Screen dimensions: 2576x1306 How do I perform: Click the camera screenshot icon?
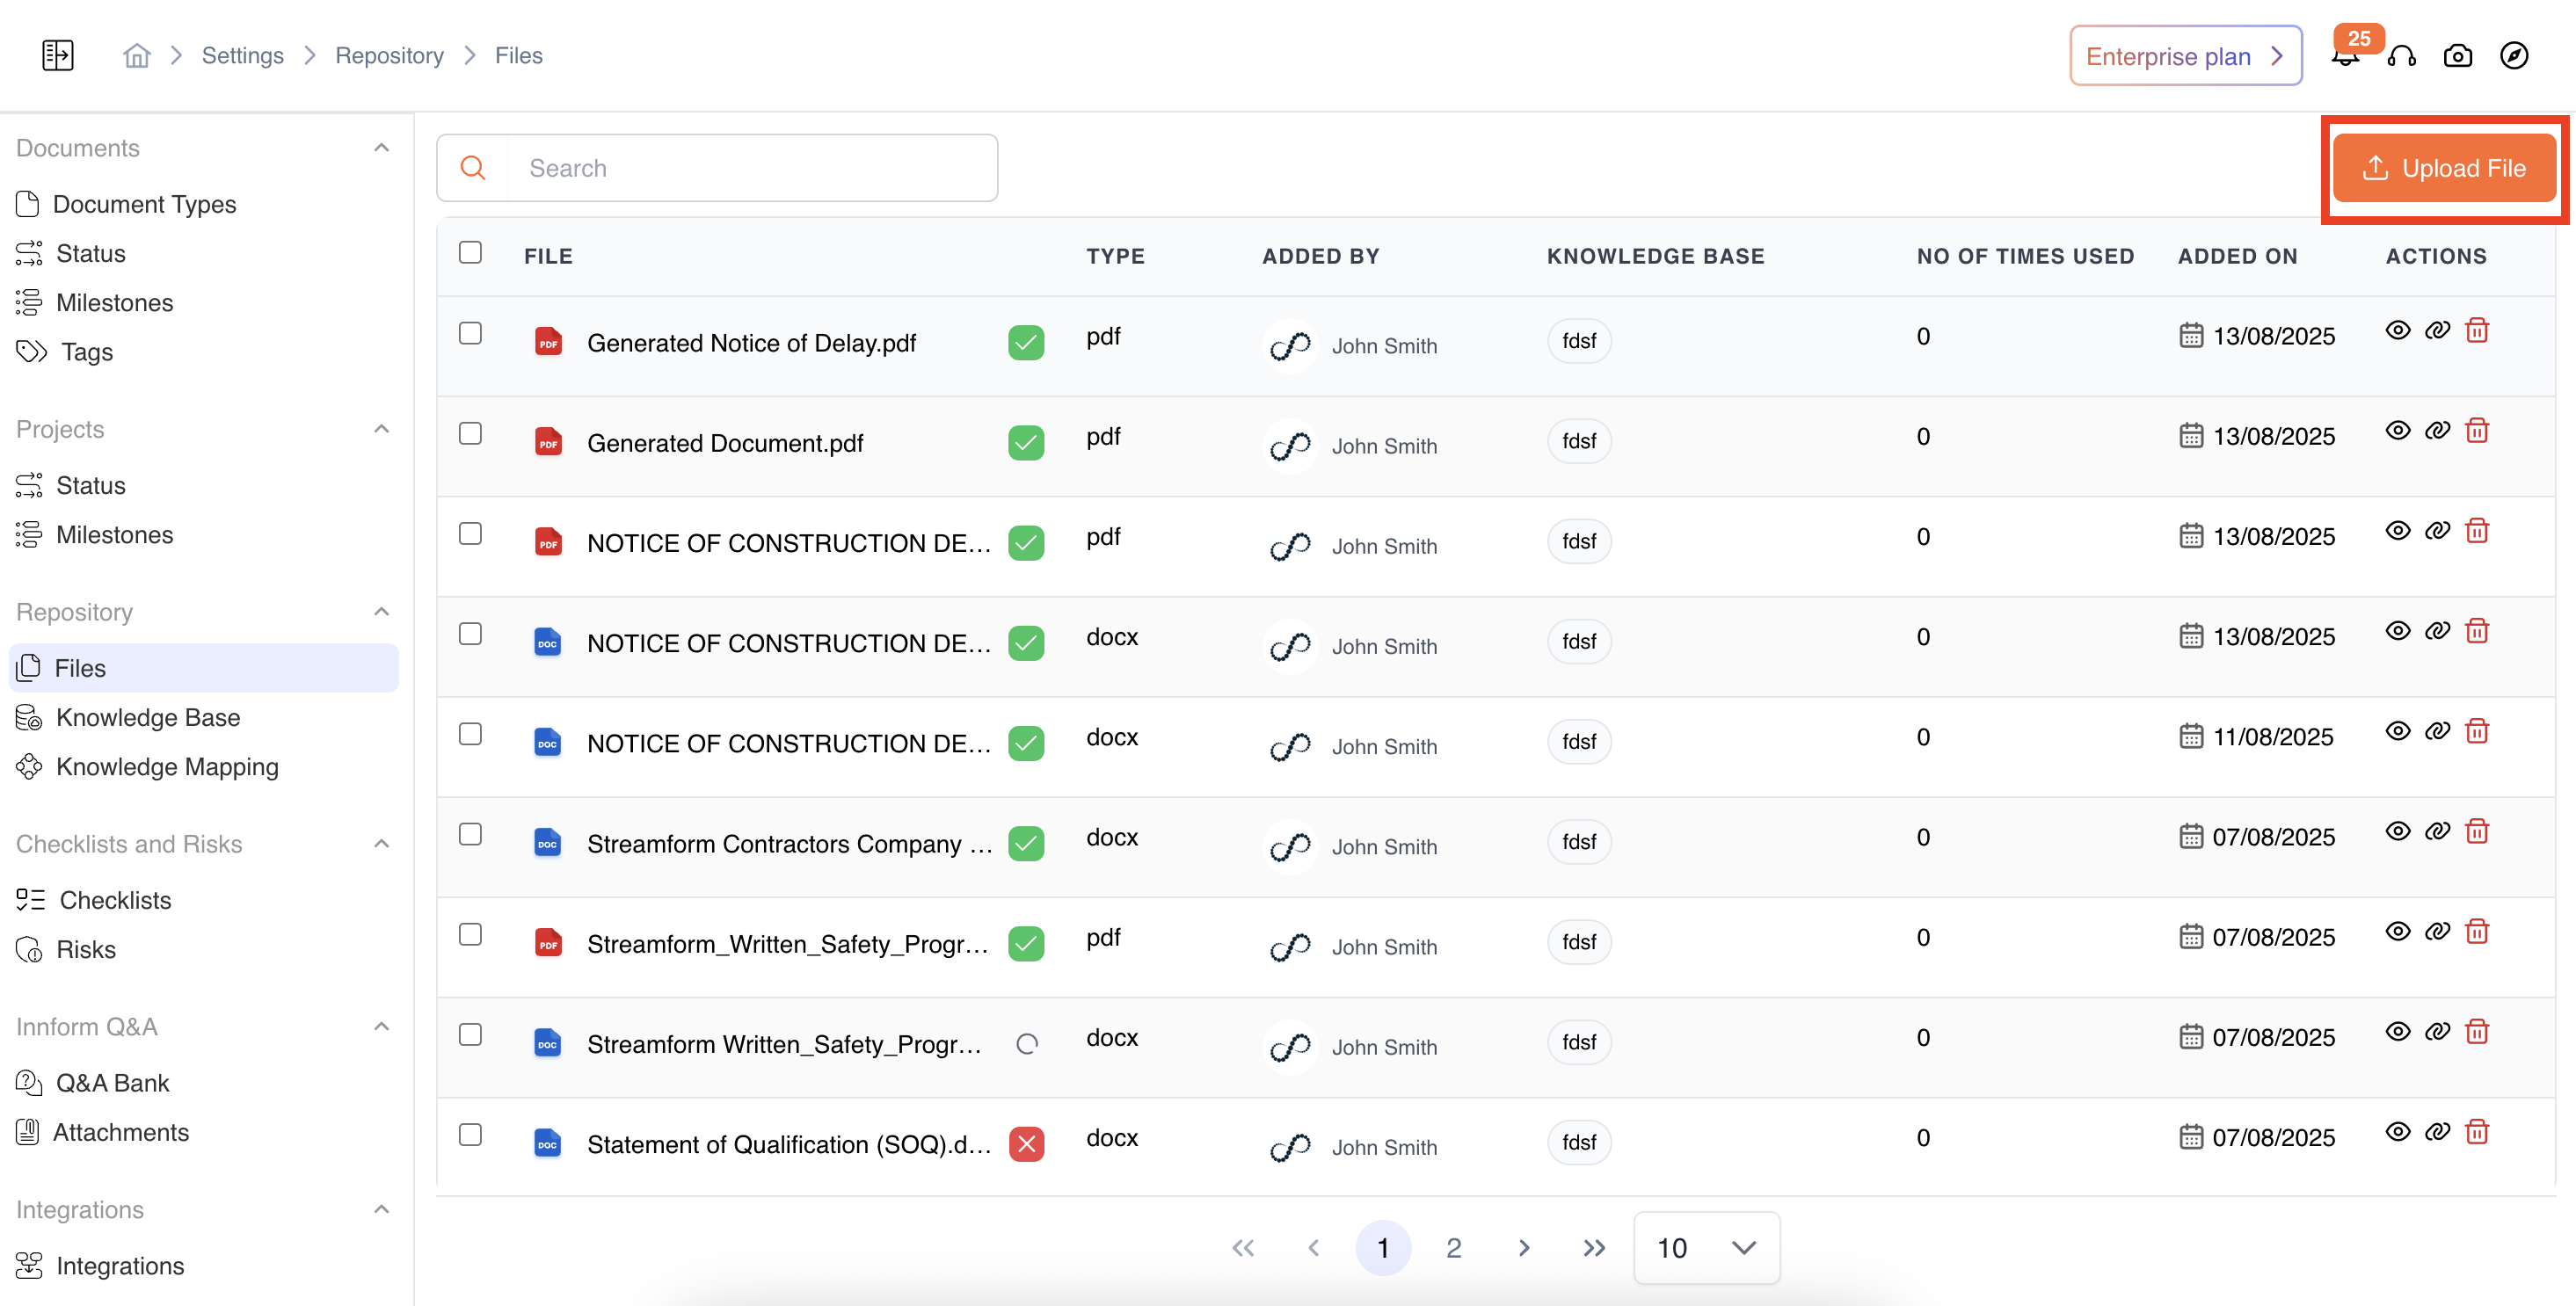pyautogui.click(x=2457, y=56)
